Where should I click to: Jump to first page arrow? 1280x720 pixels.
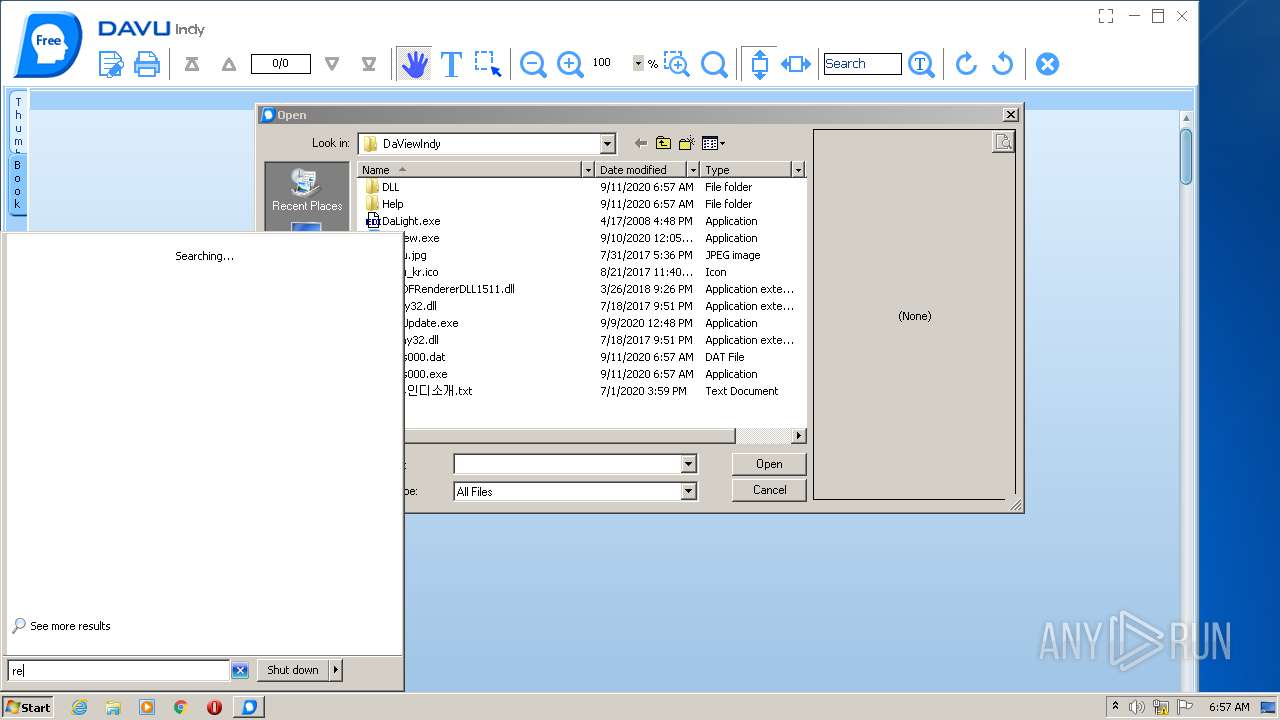[x=192, y=64]
